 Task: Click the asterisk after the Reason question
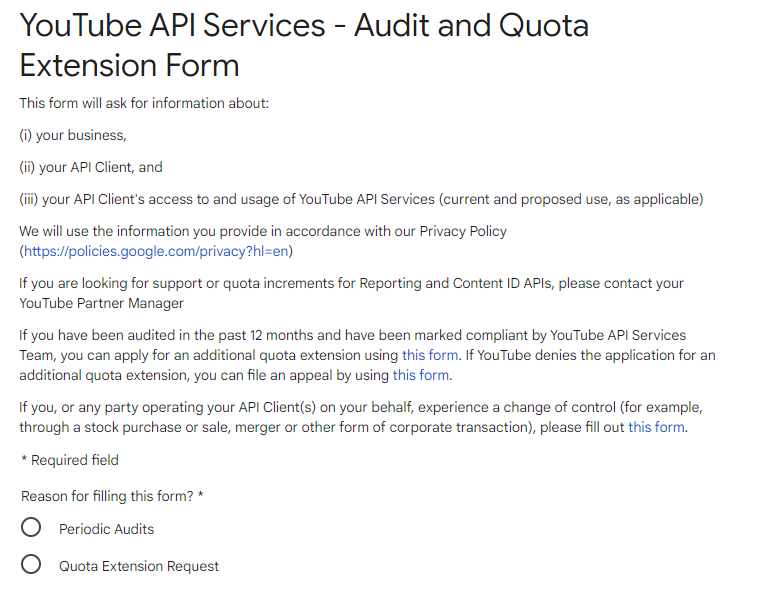200,496
